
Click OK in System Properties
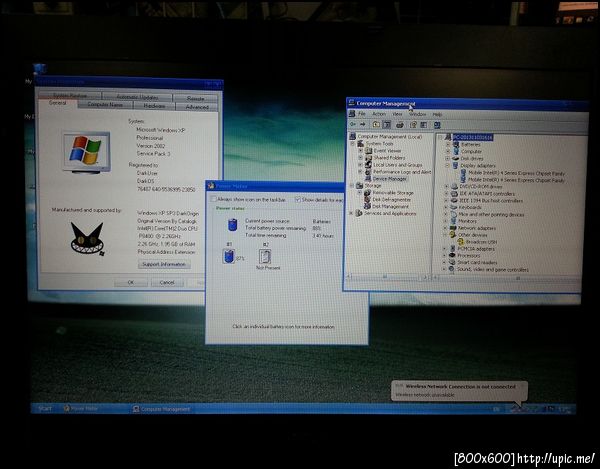point(130,282)
